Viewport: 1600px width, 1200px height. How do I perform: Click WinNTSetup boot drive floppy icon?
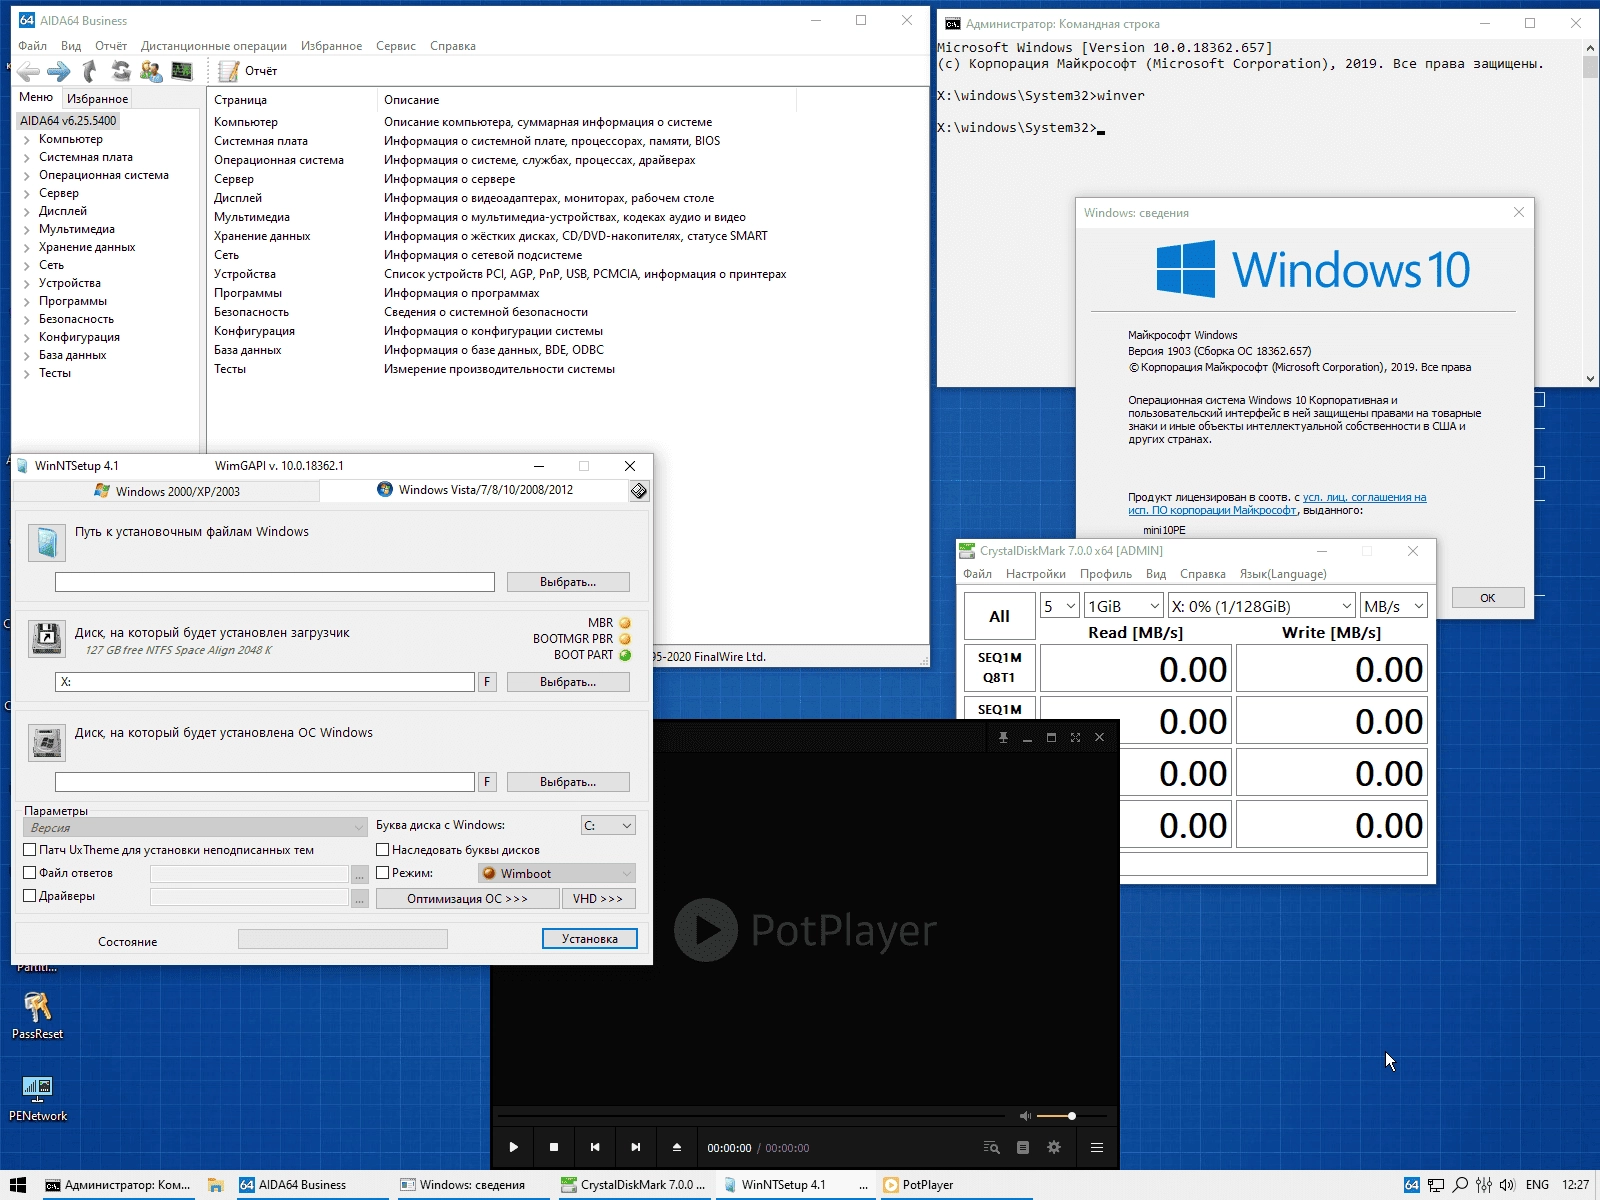47,639
